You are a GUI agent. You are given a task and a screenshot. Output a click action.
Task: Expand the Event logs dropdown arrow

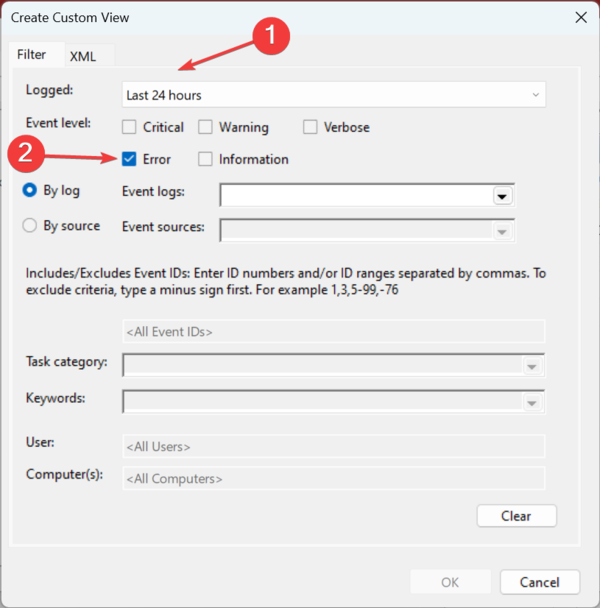pyautogui.click(x=502, y=196)
